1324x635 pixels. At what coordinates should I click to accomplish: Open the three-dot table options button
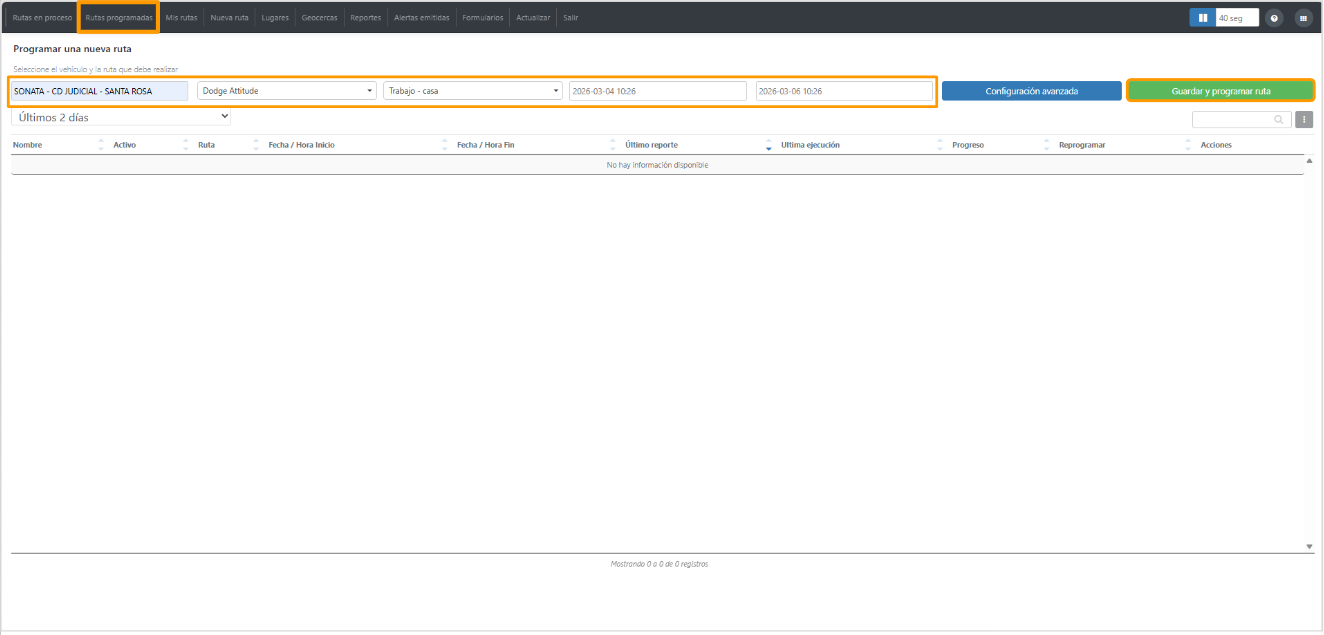tap(1304, 120)
